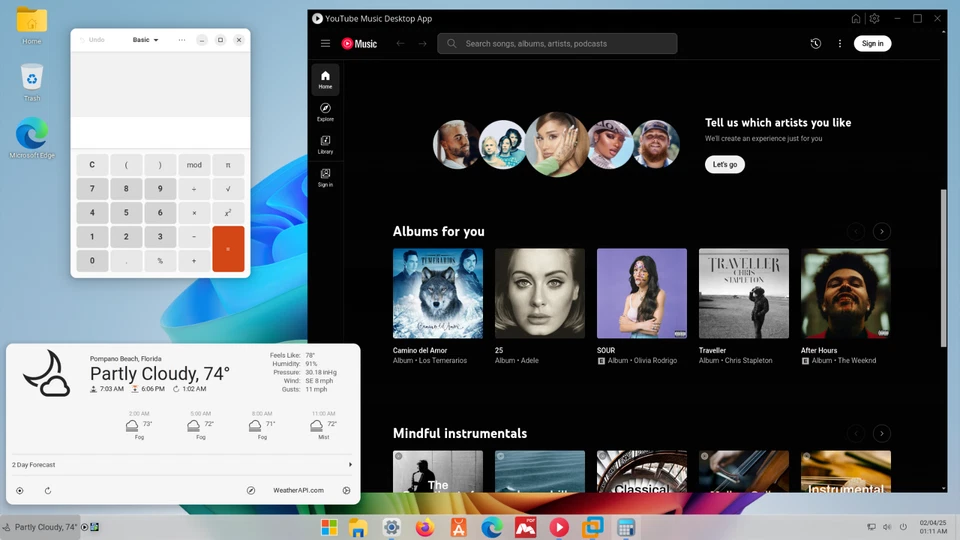This screenshot has width=960, height=540.
Task: Open the file manager in taskbar
Action: 358,527
